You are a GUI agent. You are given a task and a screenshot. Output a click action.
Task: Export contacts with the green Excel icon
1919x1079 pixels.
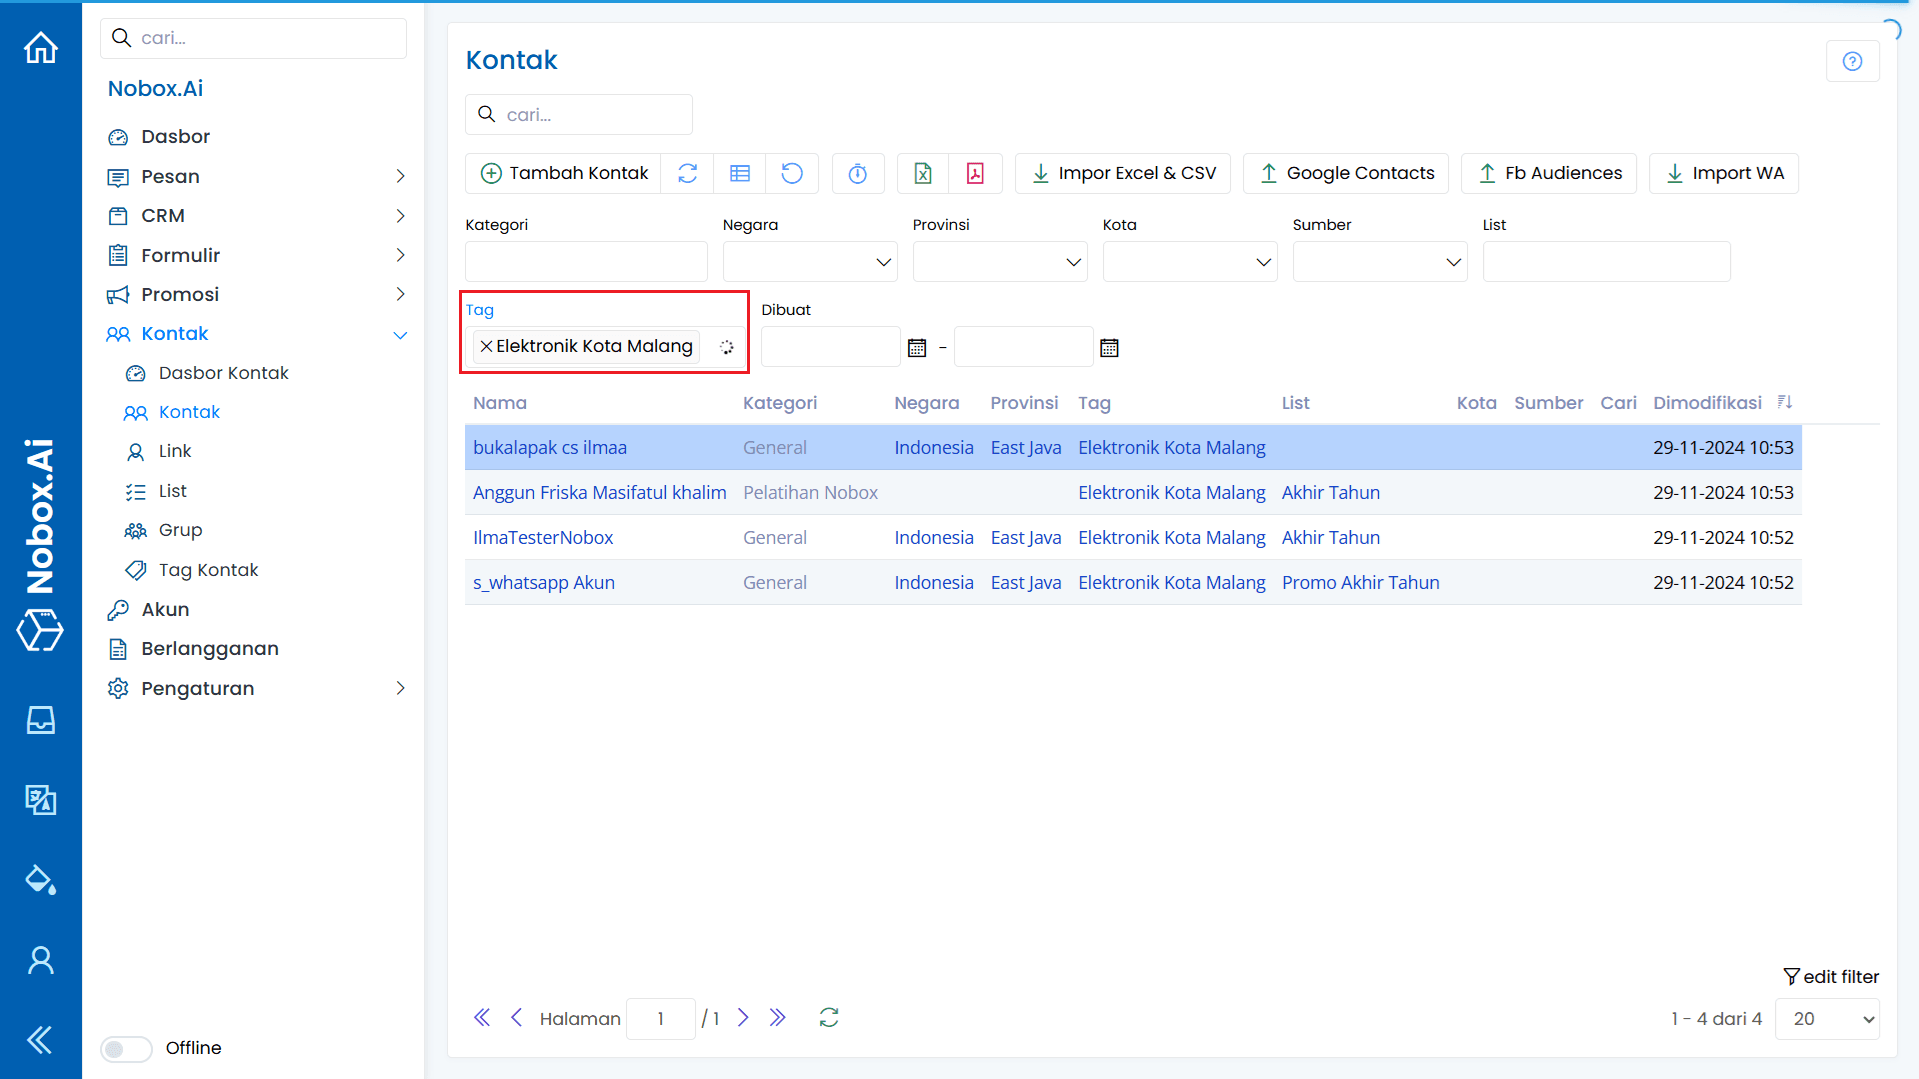point(922,173)
